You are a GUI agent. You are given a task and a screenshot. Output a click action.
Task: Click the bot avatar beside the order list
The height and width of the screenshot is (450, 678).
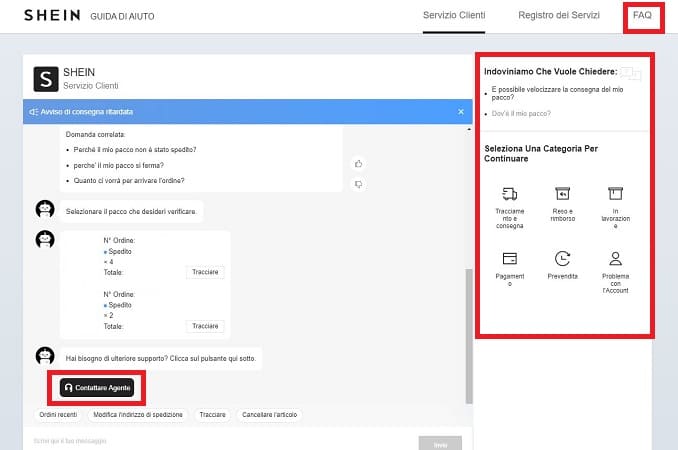[45, 239]
